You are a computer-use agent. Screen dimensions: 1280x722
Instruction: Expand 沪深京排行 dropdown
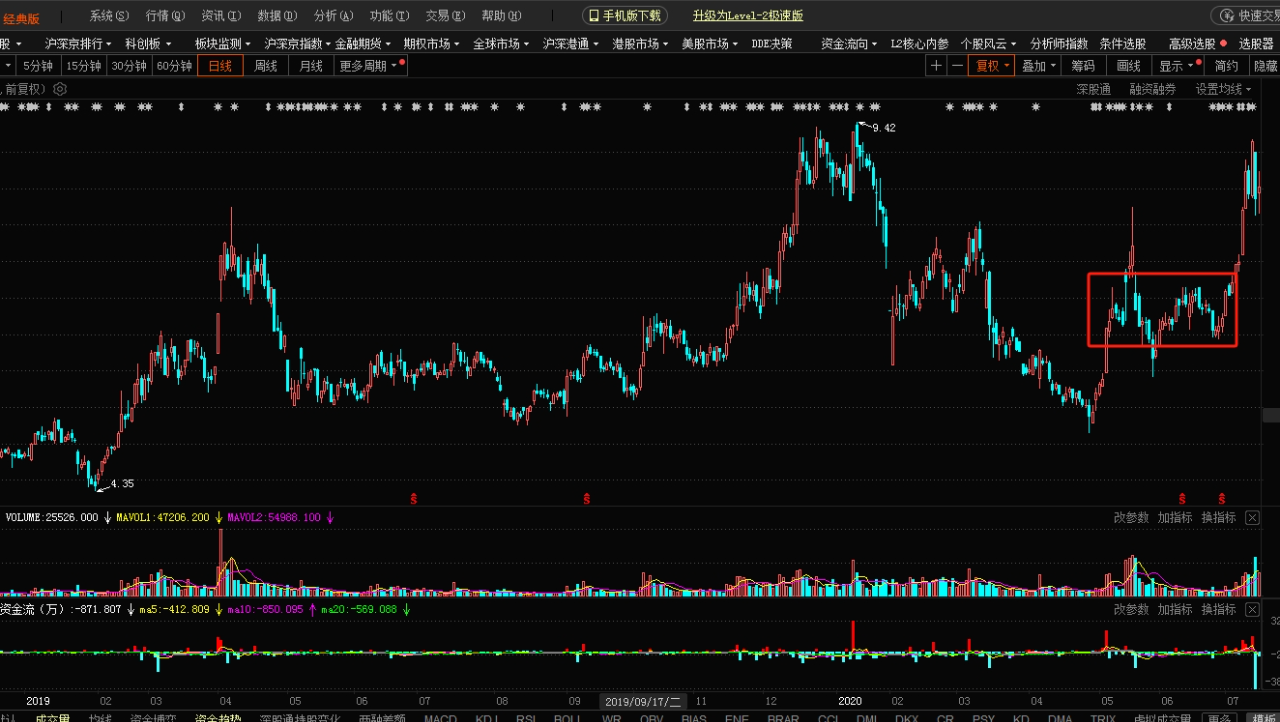click(x=79, y=44)
